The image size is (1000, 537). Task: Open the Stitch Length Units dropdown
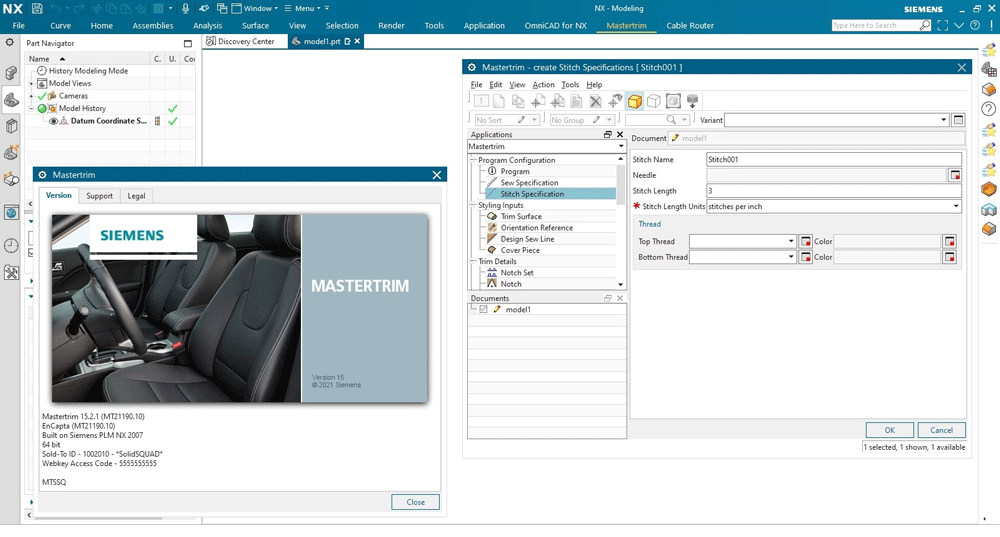coord(956,207)
